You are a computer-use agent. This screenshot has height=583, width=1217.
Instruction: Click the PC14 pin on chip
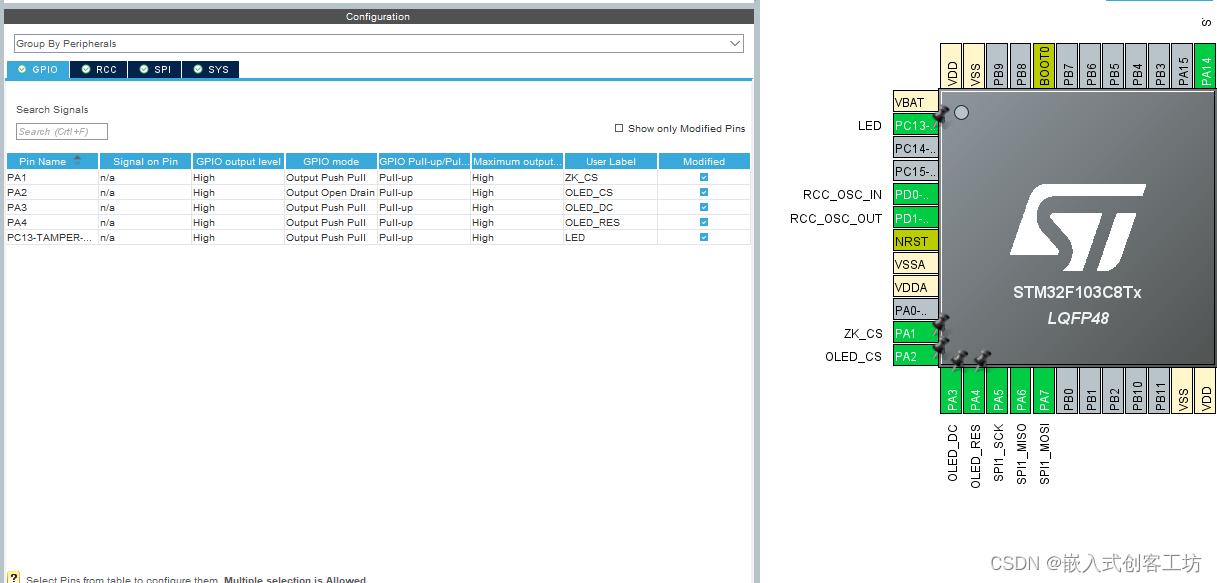pos(916,149)
